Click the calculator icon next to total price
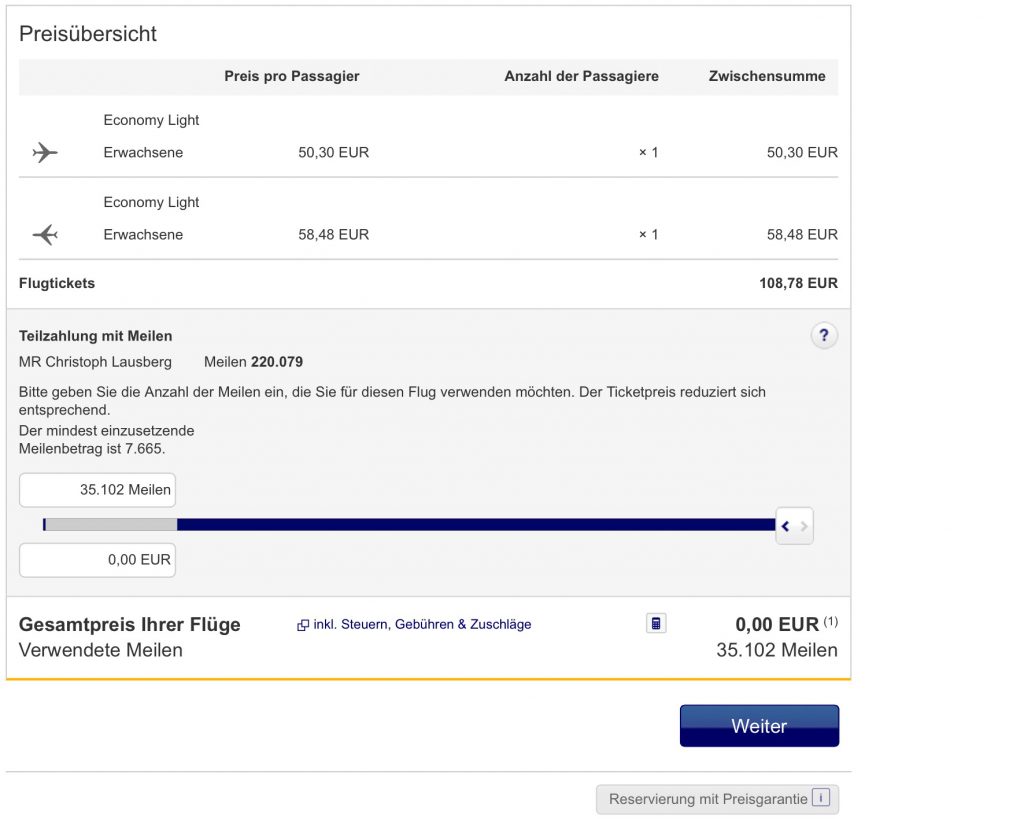 [x=656, y=622]
